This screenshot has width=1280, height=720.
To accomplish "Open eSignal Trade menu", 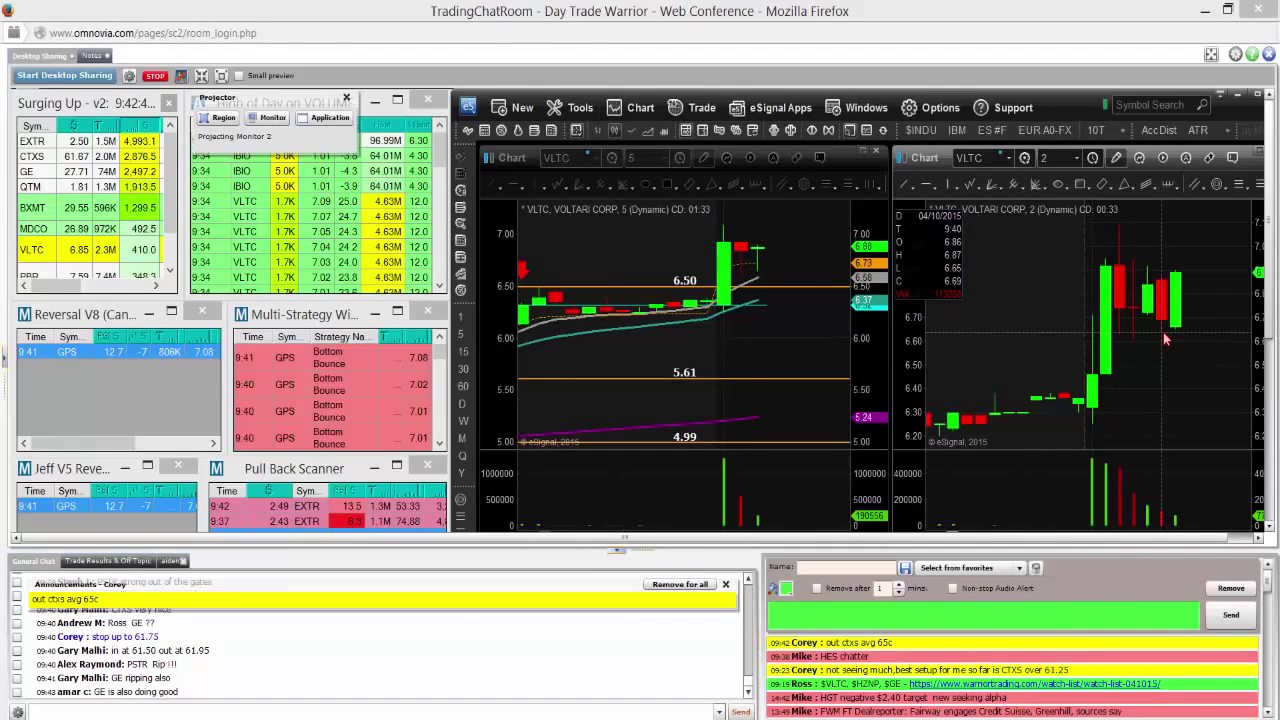I will (x=691, y=107).
